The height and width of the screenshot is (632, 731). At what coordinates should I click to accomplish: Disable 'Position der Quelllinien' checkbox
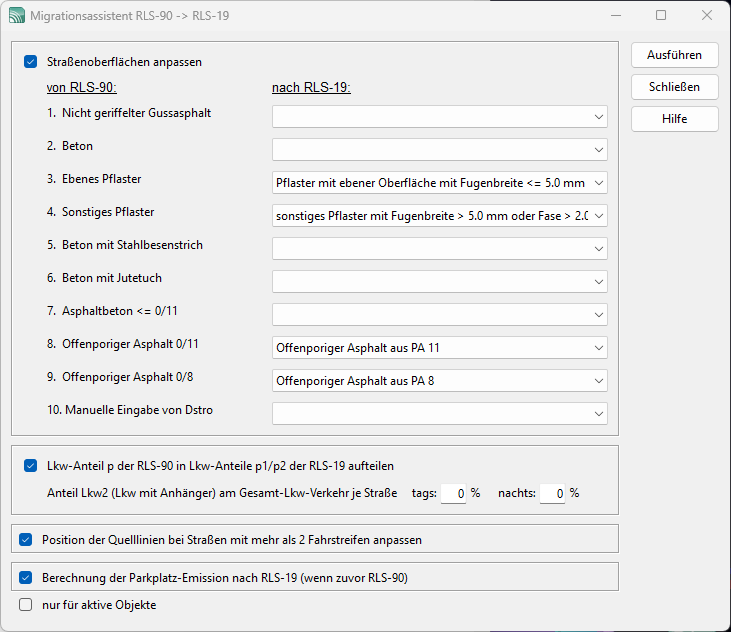click(x=26, y=540)
